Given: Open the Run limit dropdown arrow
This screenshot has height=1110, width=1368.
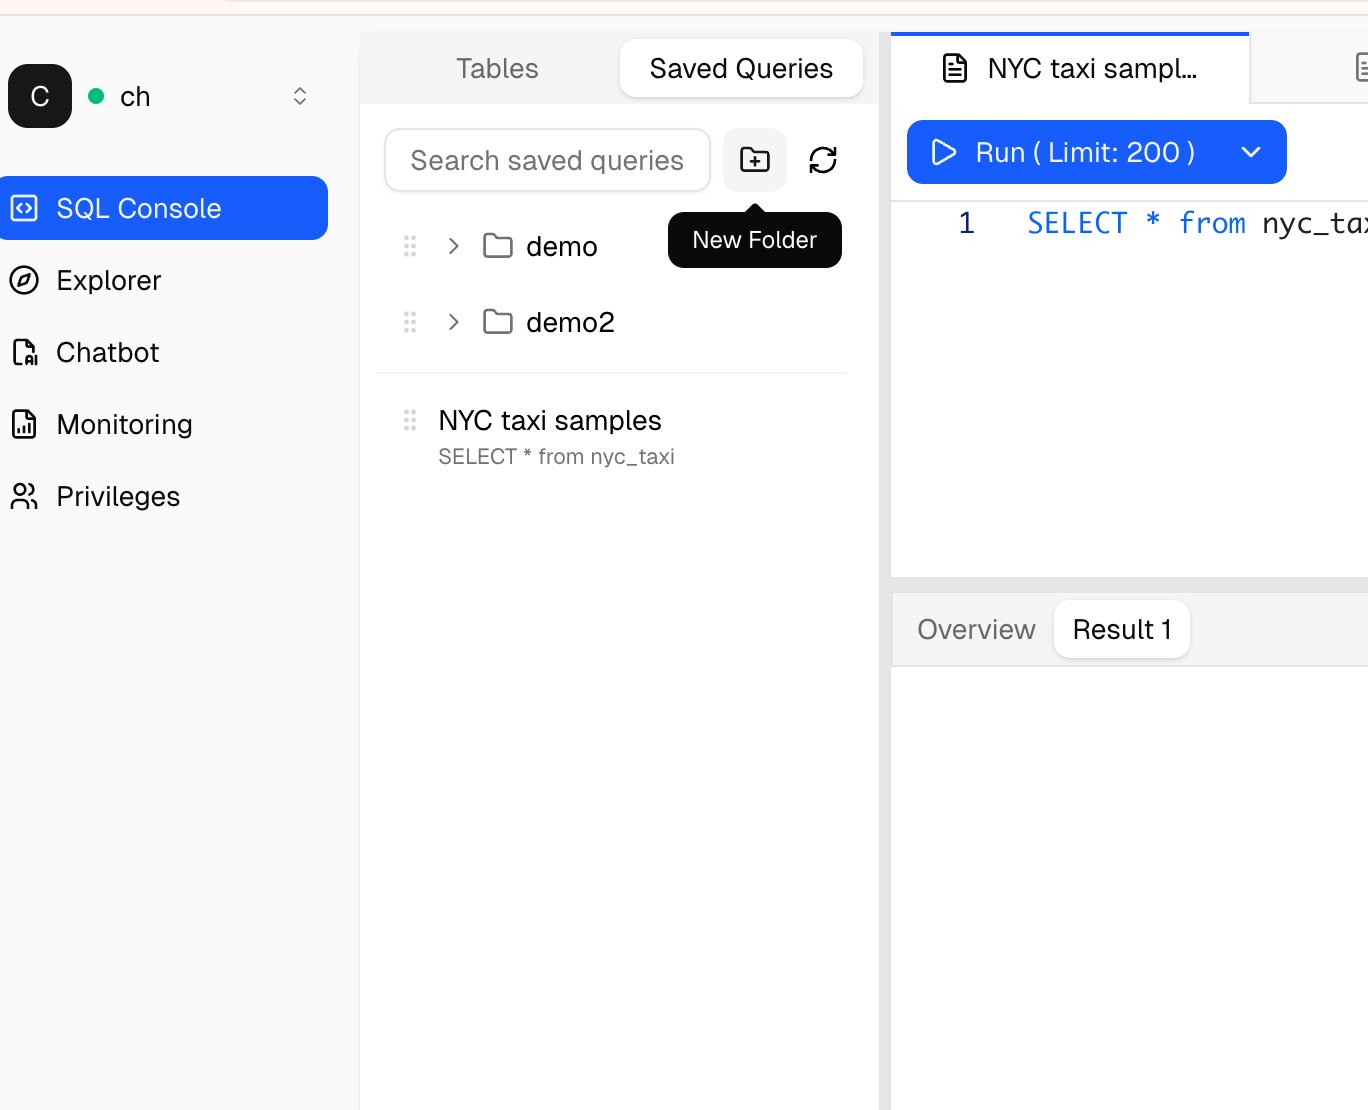Looking at the screenshot, I should (x=1251, y=152).
